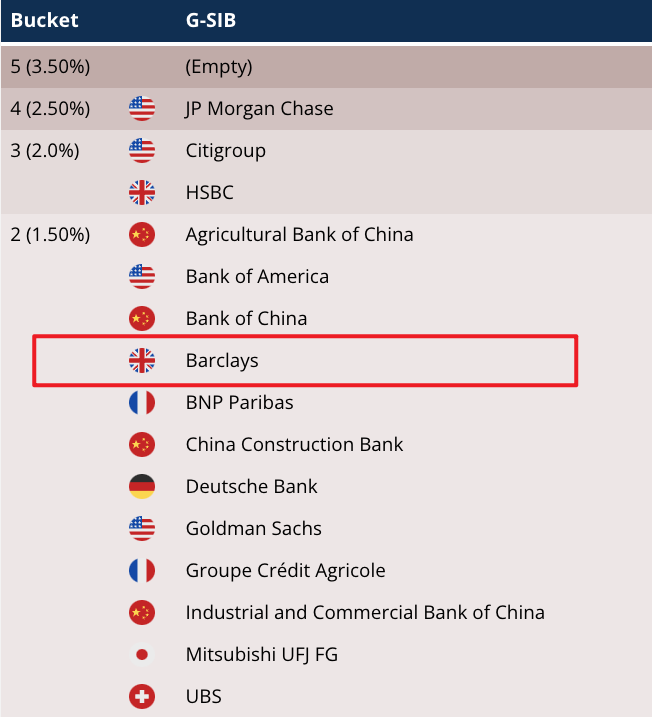The image size is (652, 717).
Task: Click the 4 (2.50%) bucket cell
Action: tap(50, 109)
